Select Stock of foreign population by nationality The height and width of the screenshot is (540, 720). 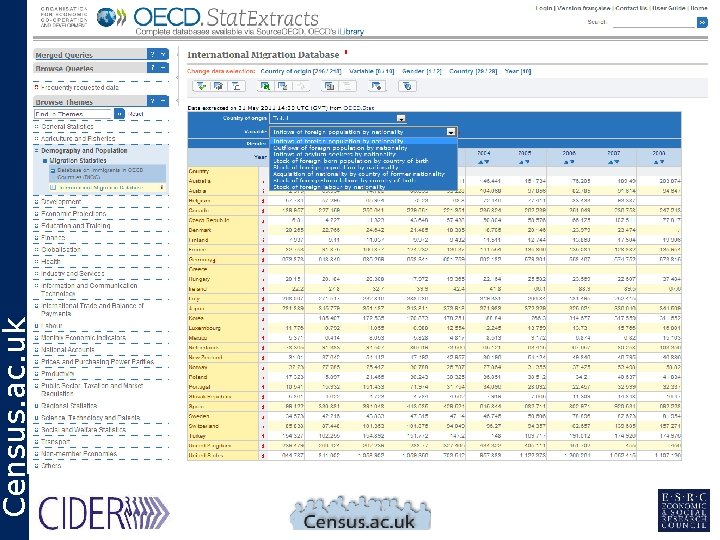[336, 167]
